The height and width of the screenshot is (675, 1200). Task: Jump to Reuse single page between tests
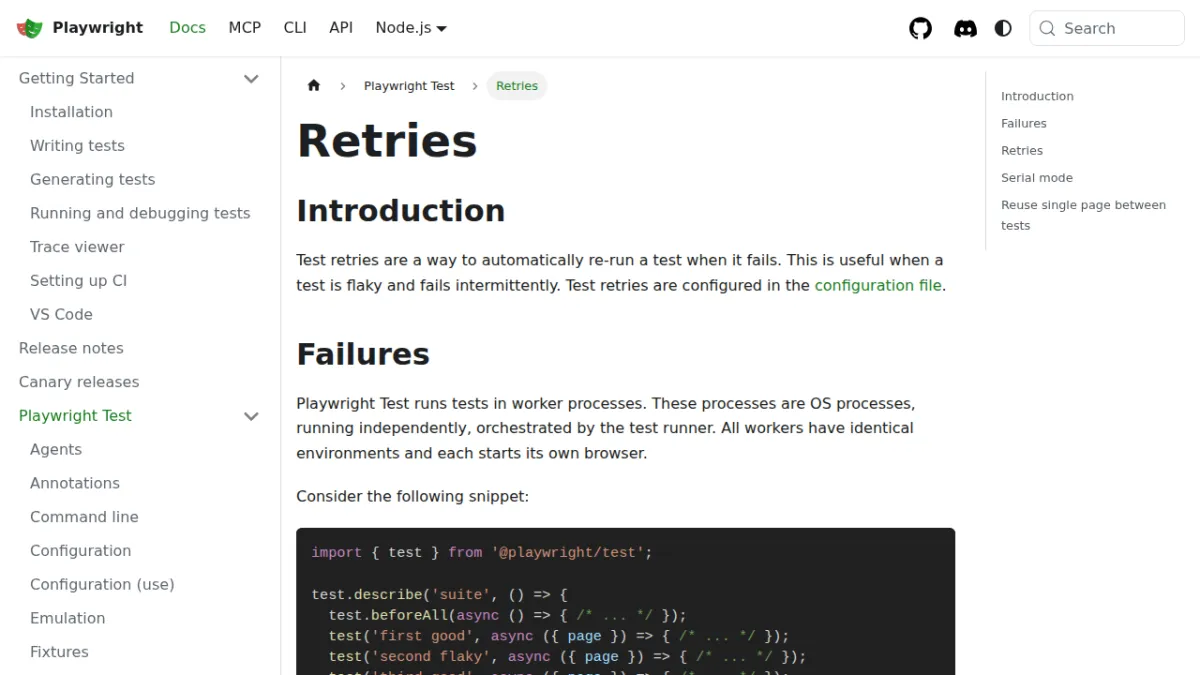click(x=1083, y=215)
